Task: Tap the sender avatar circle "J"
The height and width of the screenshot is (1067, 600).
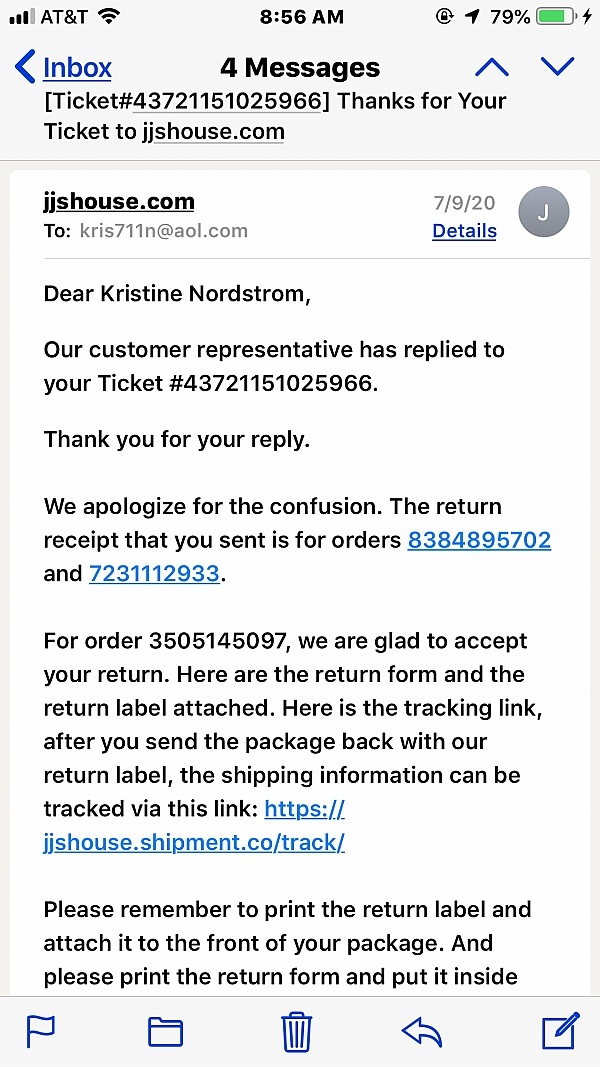Action: tap(544, 213)
